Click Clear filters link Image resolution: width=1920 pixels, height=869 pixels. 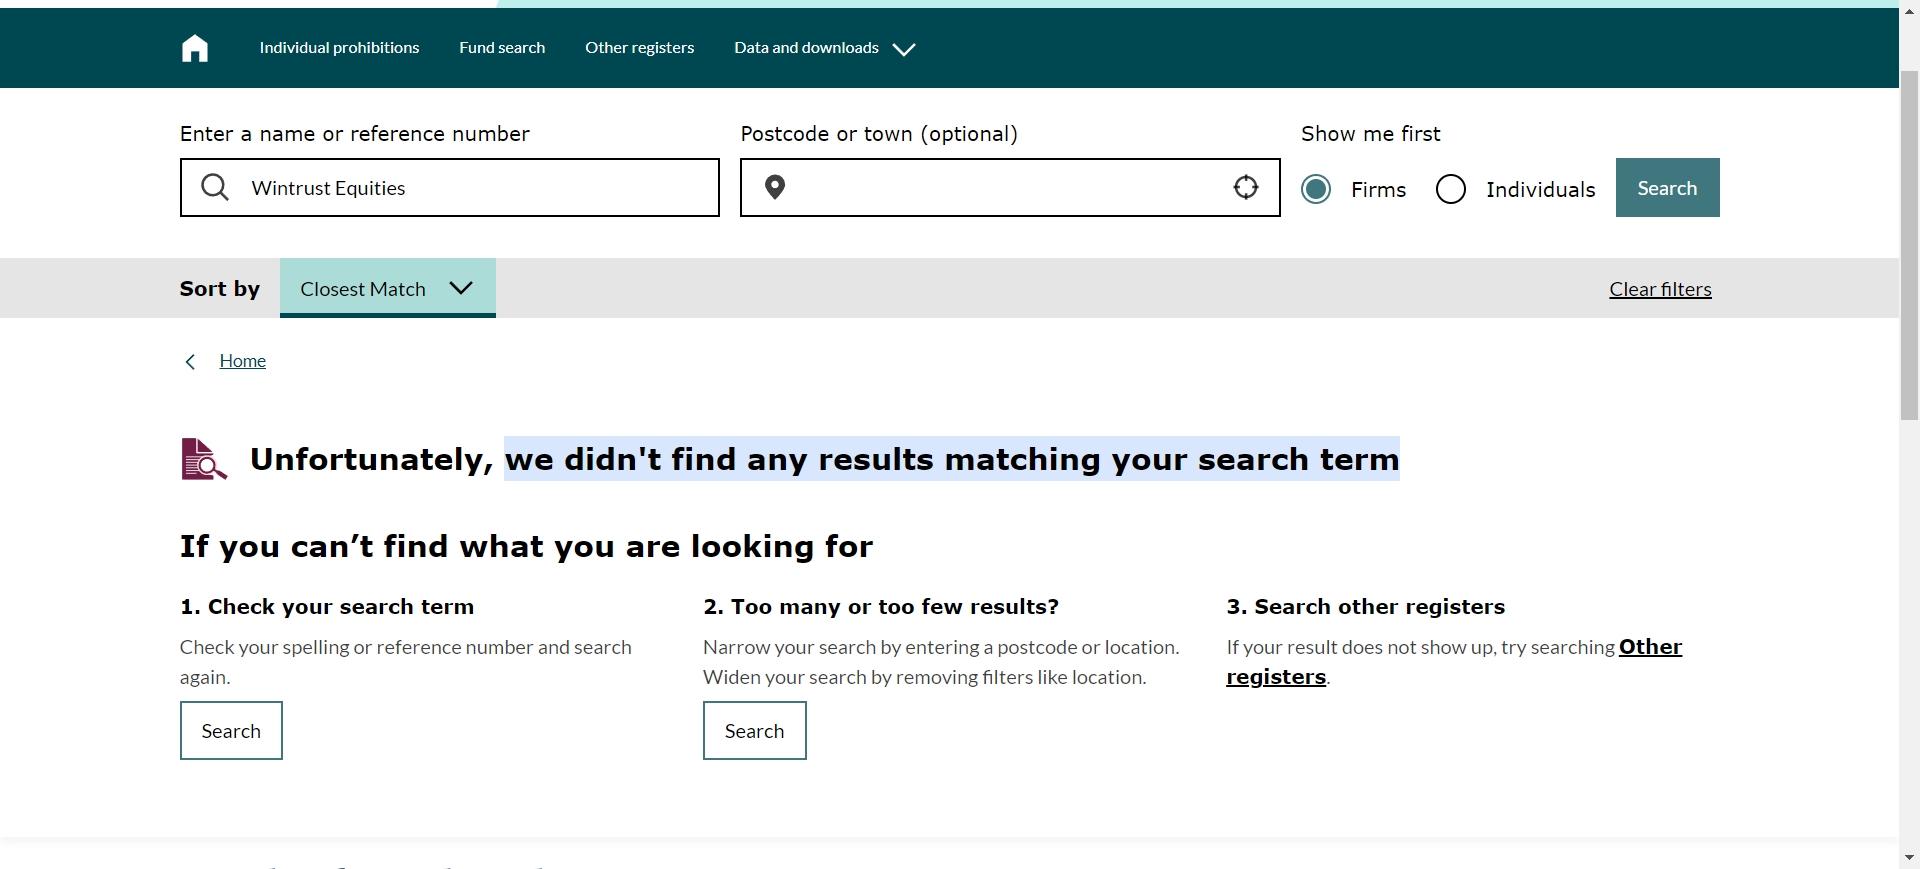coord(1660,289)
